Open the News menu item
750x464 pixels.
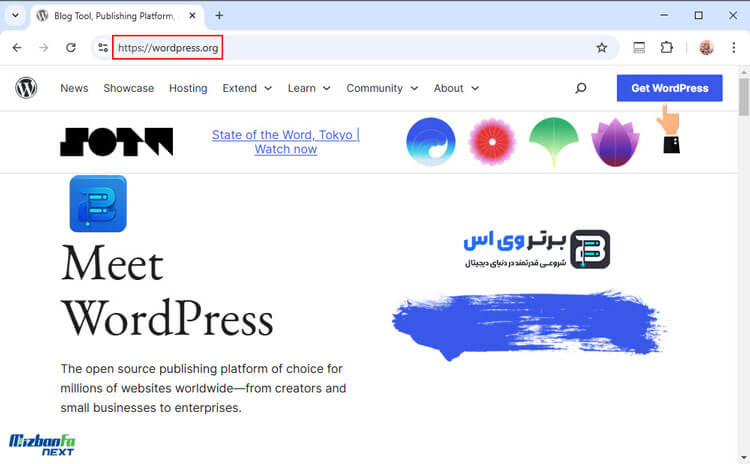[x=74, y=88]
